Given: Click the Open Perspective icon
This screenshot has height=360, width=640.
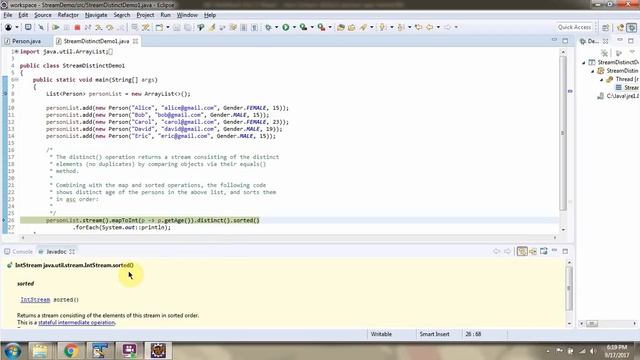Looking at the screenshot, I should 606,27.
